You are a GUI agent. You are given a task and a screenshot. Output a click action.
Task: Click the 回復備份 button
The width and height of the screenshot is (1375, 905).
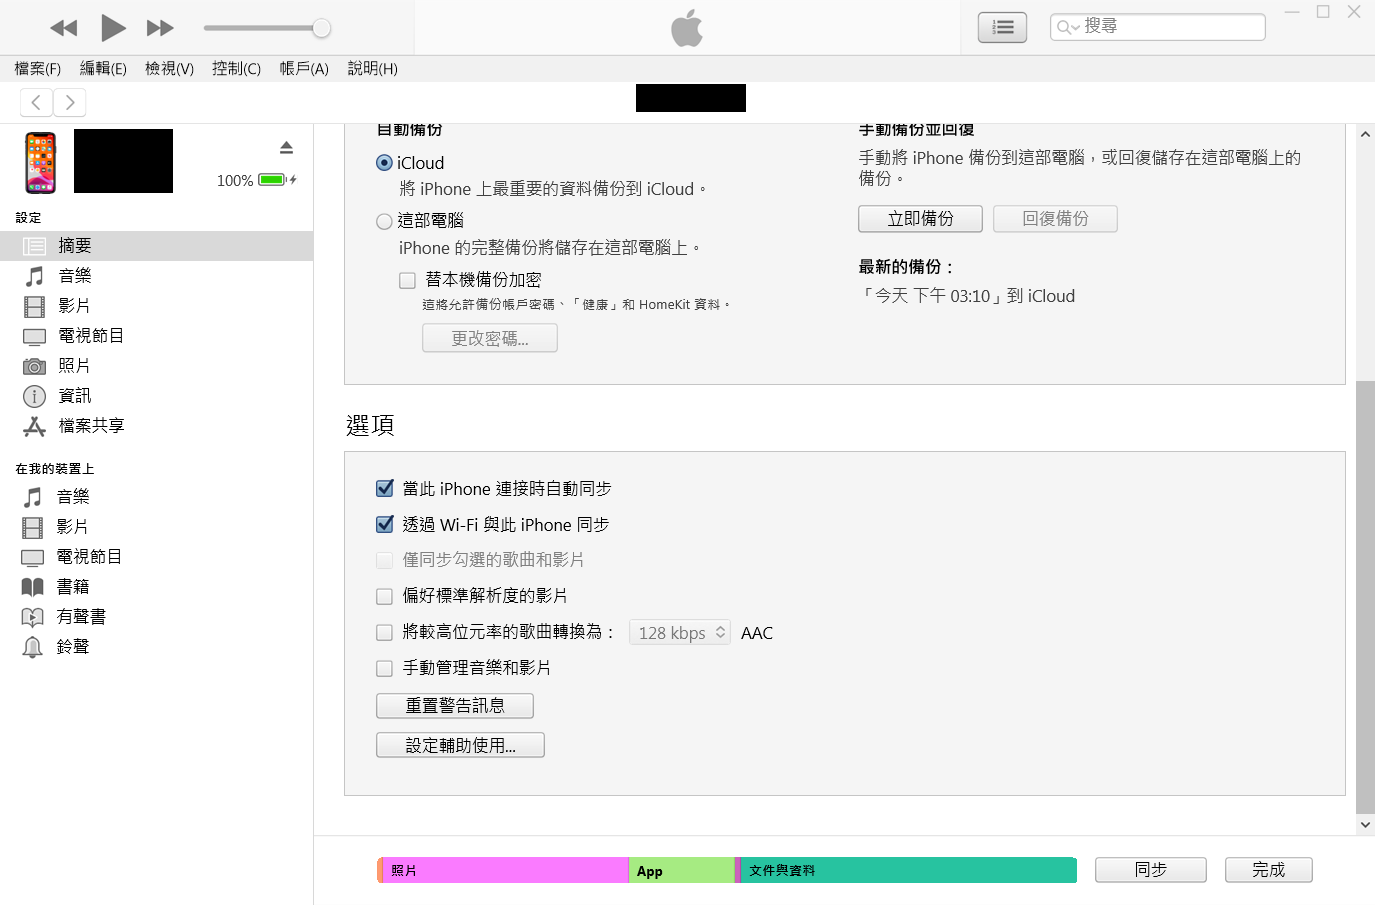pos(1055,219)
